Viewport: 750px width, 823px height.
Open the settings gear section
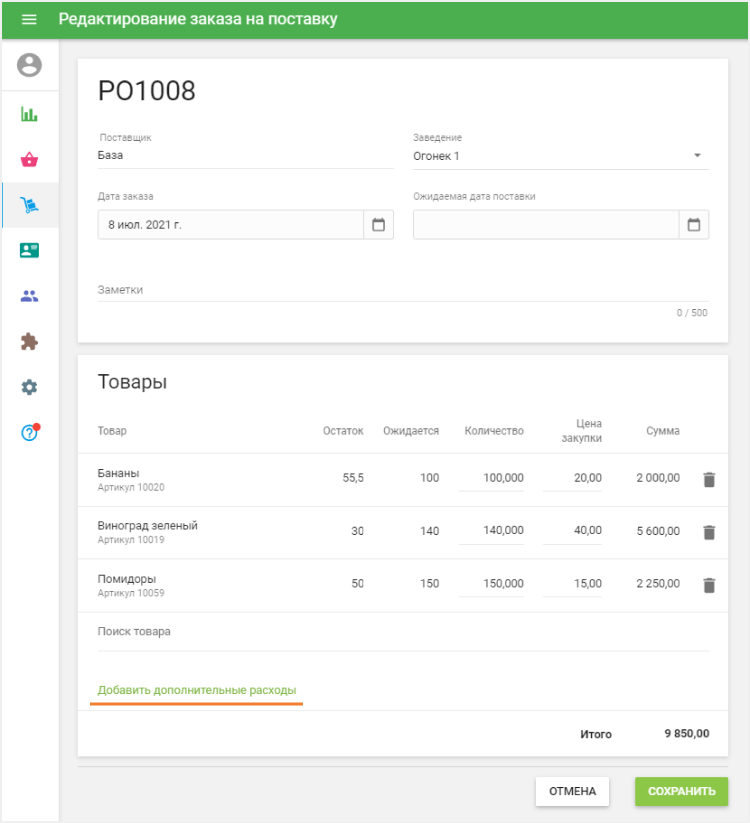tap(30, 387)
